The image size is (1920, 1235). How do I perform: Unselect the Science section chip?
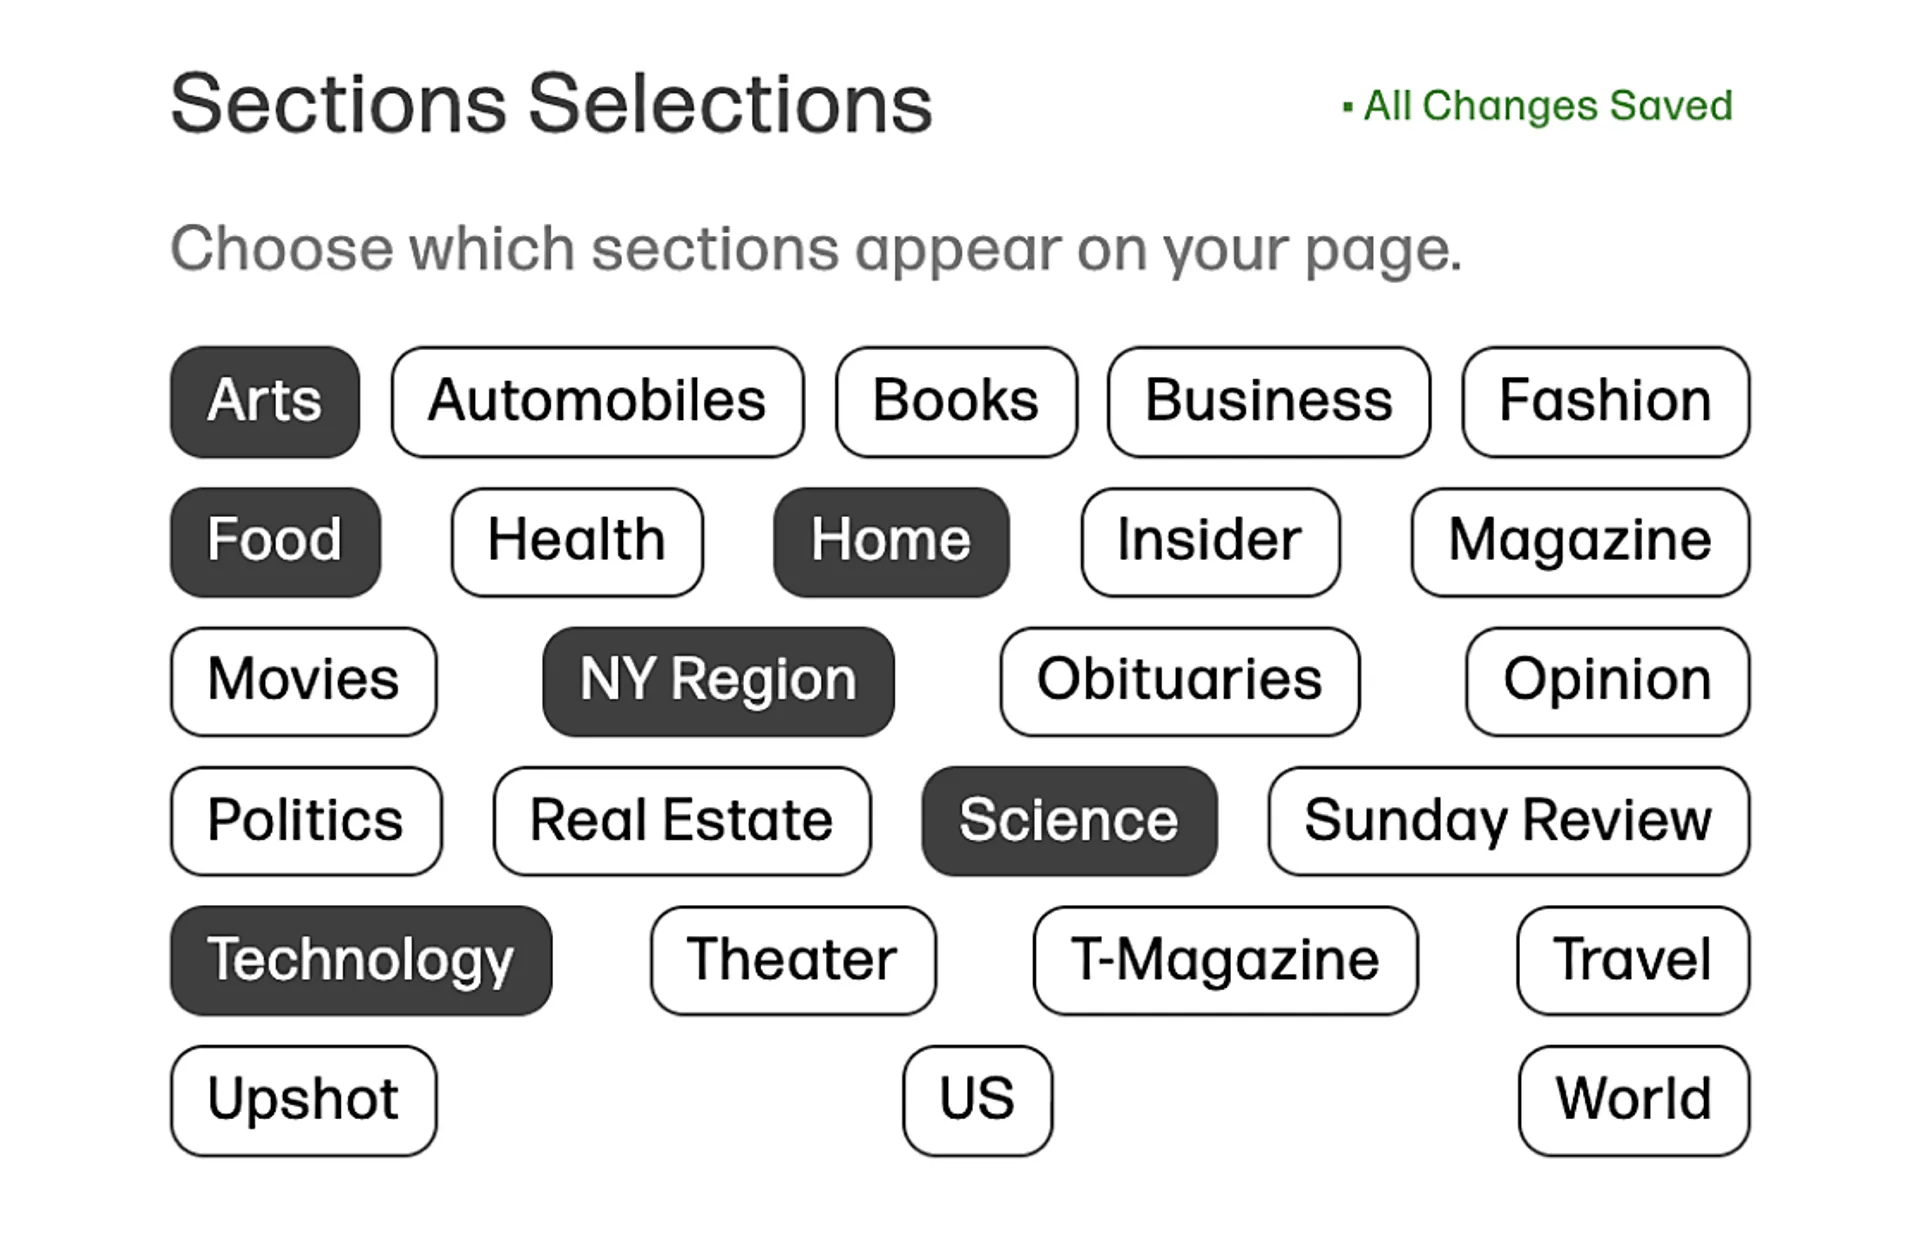point(1069,821)
